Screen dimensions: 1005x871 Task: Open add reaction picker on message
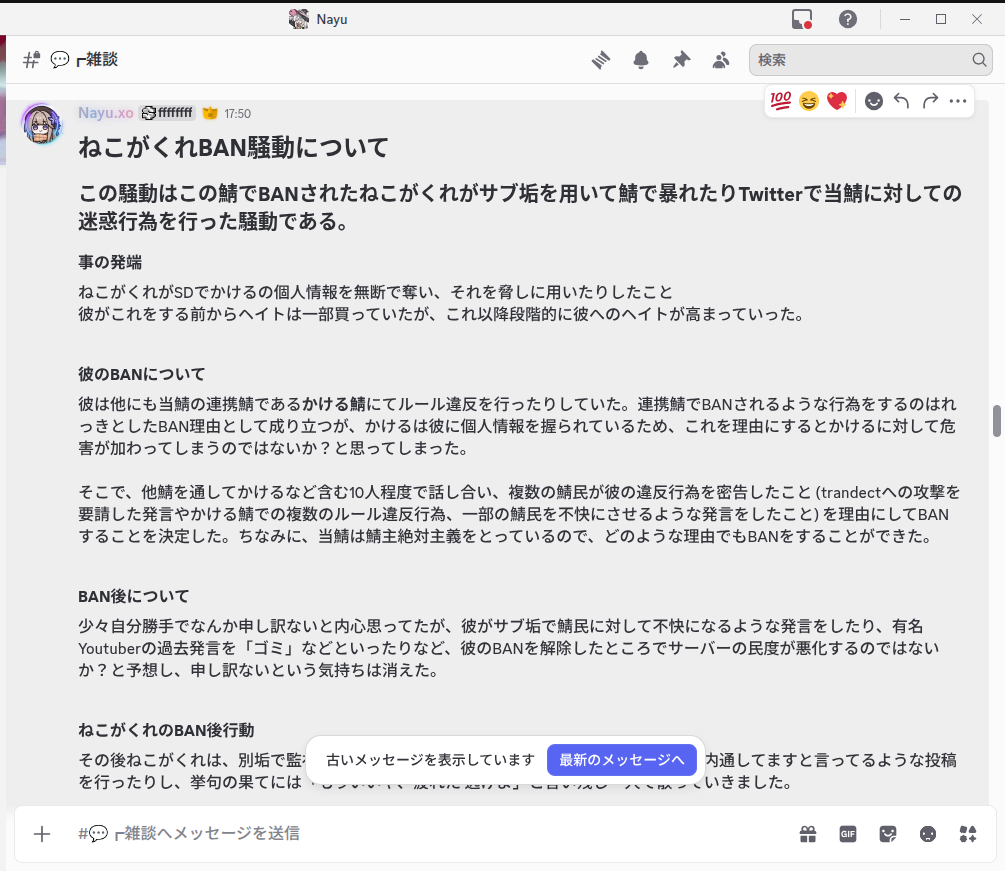pos(874,101)
